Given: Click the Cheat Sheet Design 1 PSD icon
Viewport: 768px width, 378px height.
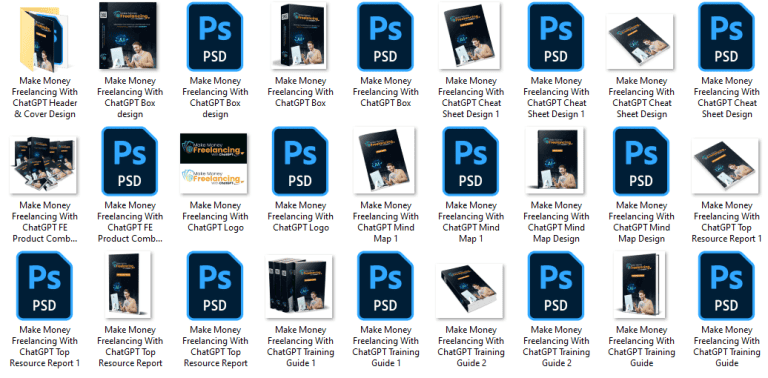Looking at the screenshot, I should [x=556, y=37].
